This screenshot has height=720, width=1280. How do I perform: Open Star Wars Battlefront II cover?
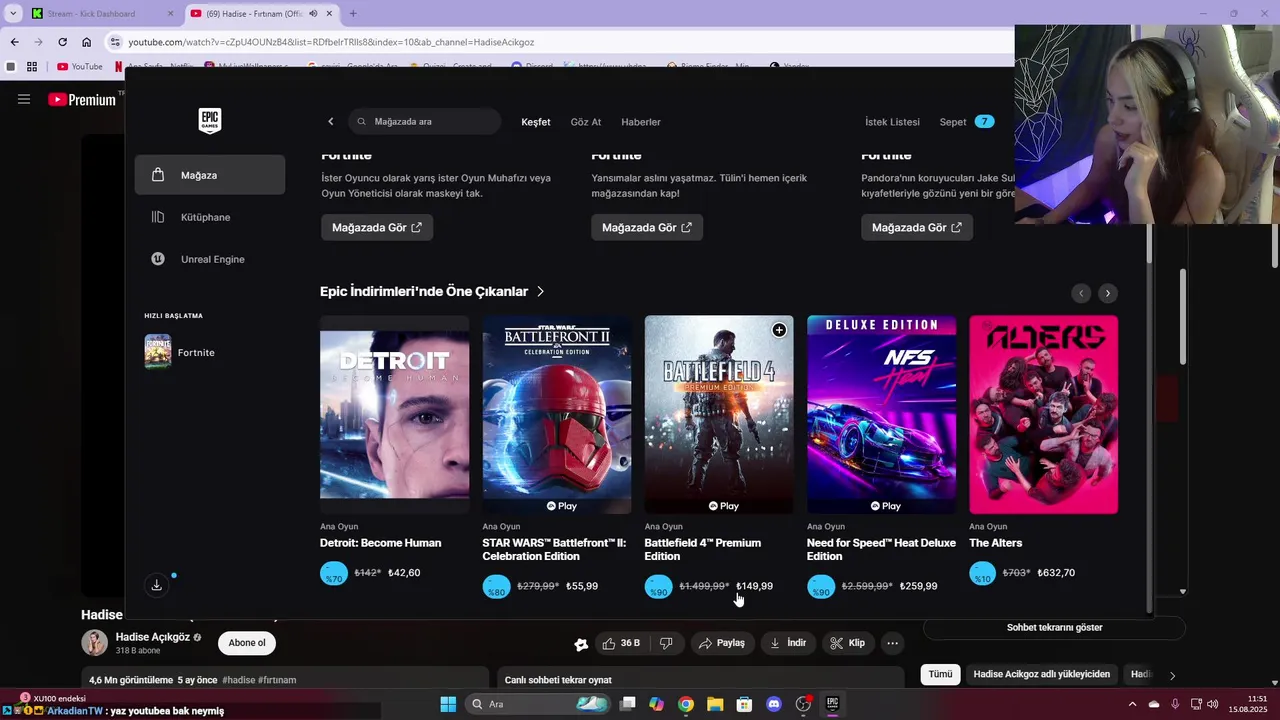(x=557, y=414)
